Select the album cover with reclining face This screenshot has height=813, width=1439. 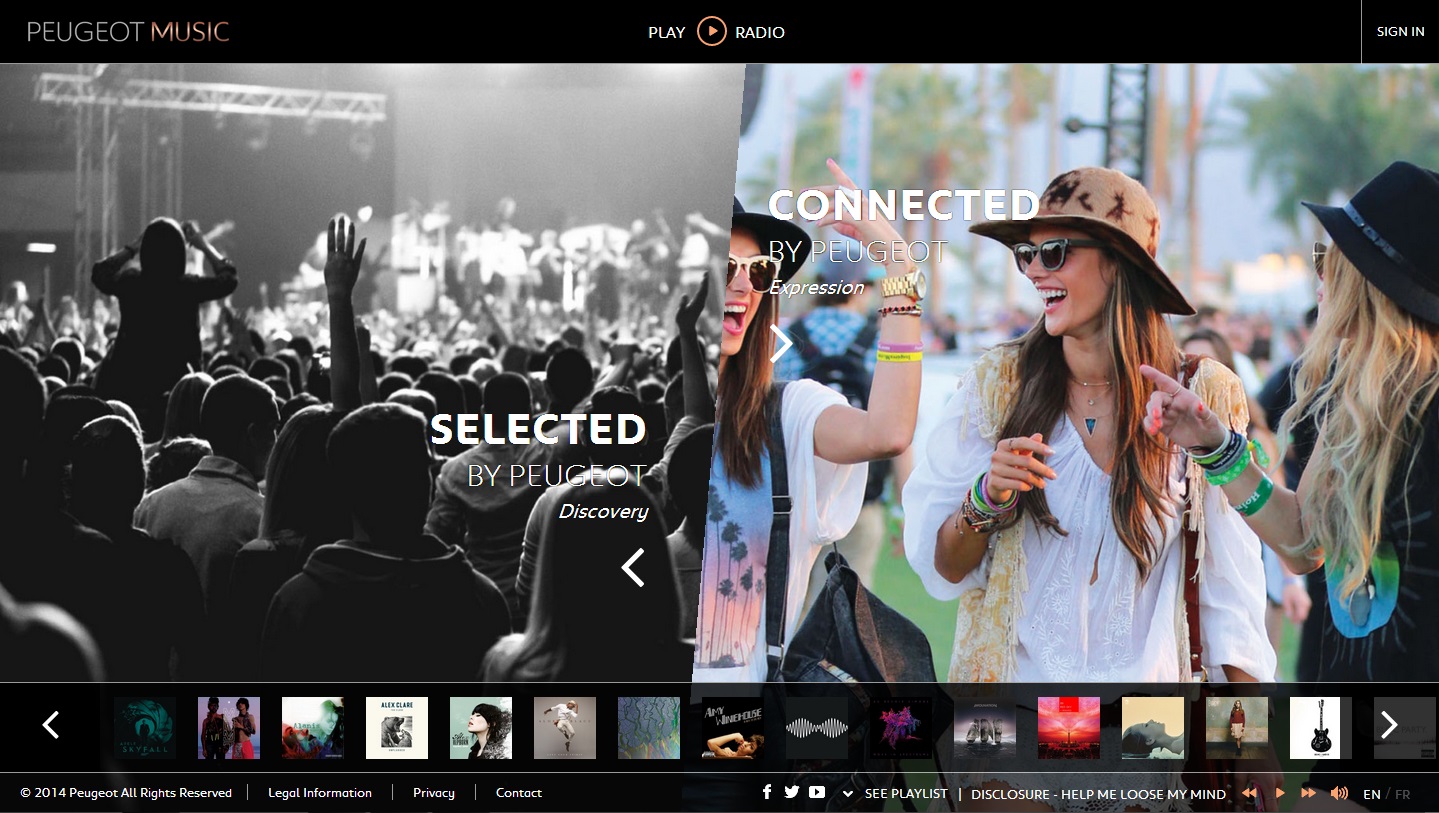1153,728
